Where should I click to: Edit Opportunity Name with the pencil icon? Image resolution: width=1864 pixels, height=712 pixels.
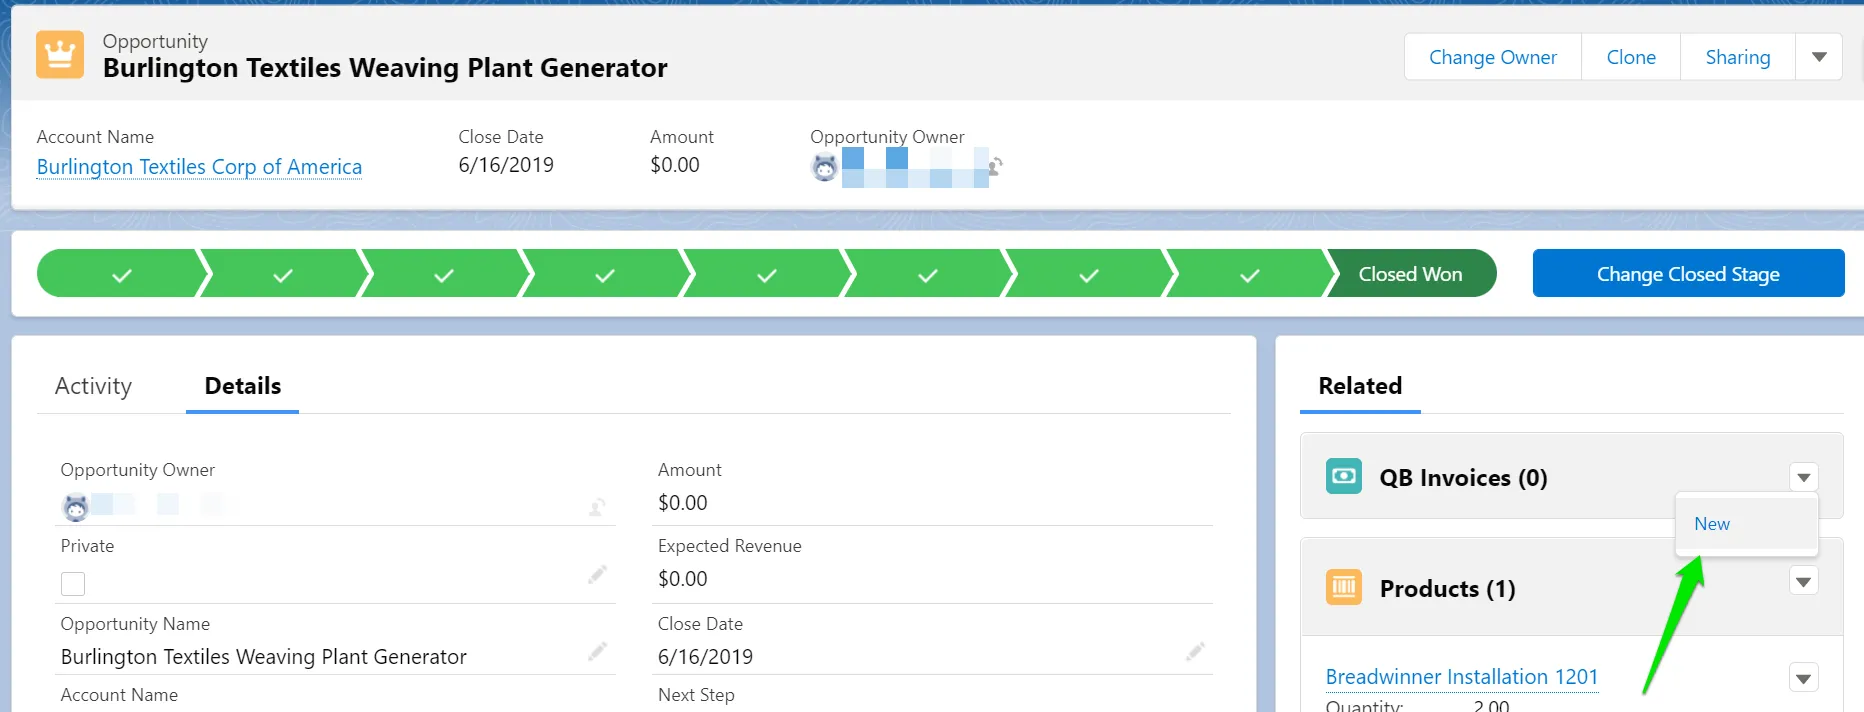(597, 652)
